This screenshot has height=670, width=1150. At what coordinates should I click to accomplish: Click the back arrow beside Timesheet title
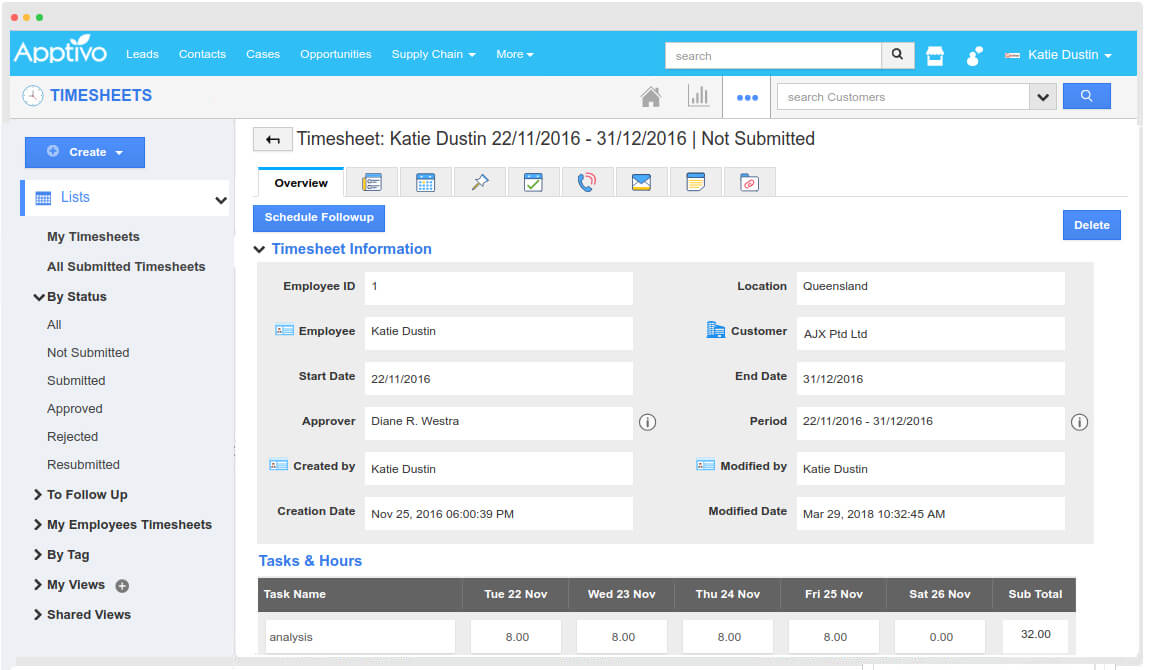(272, 140)
